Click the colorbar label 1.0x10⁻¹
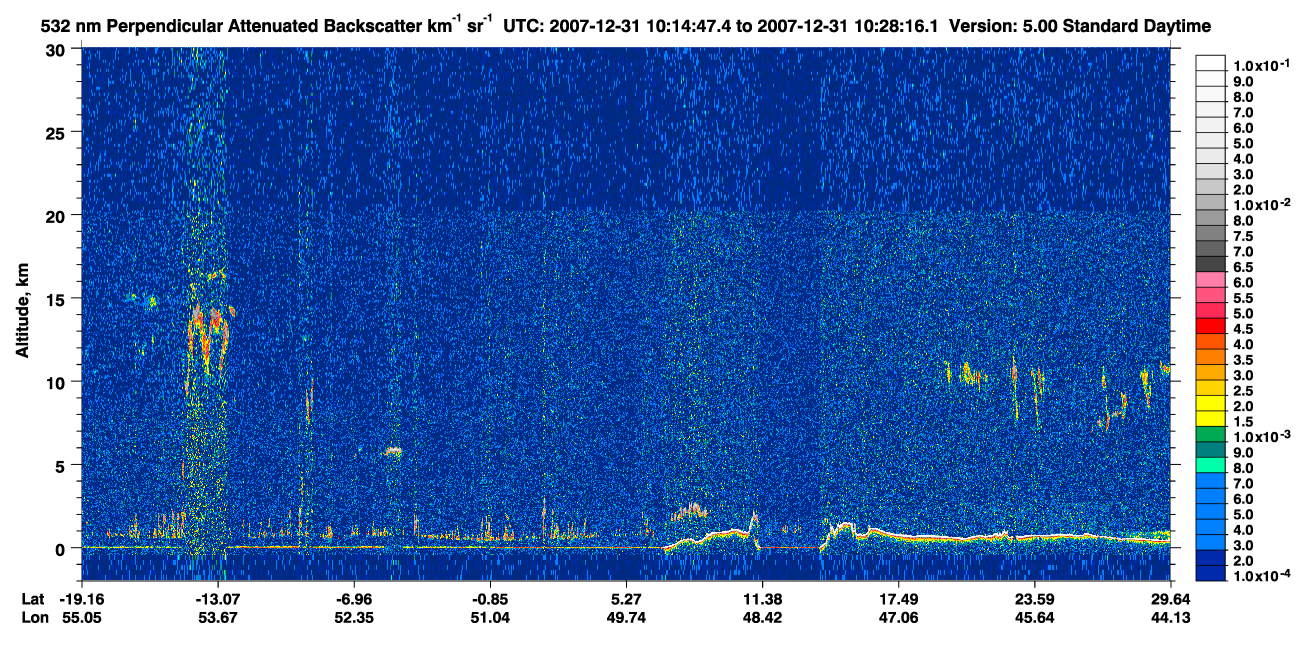 (x=1261, y=64)
